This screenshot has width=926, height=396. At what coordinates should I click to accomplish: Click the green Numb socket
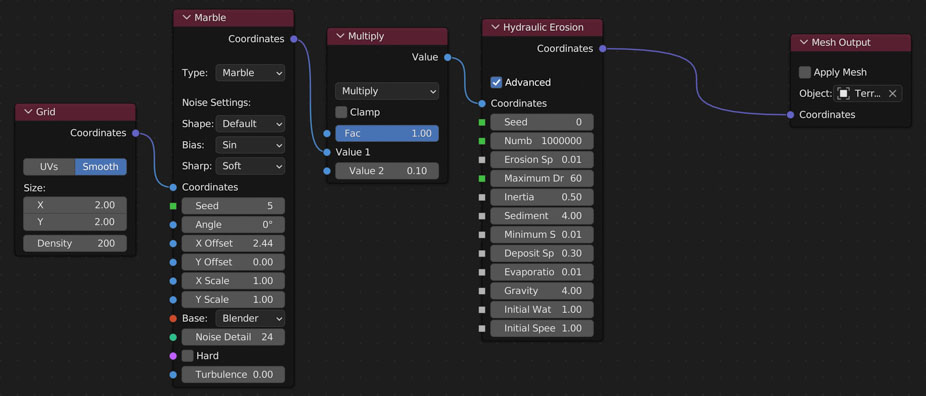pos(482,141)
